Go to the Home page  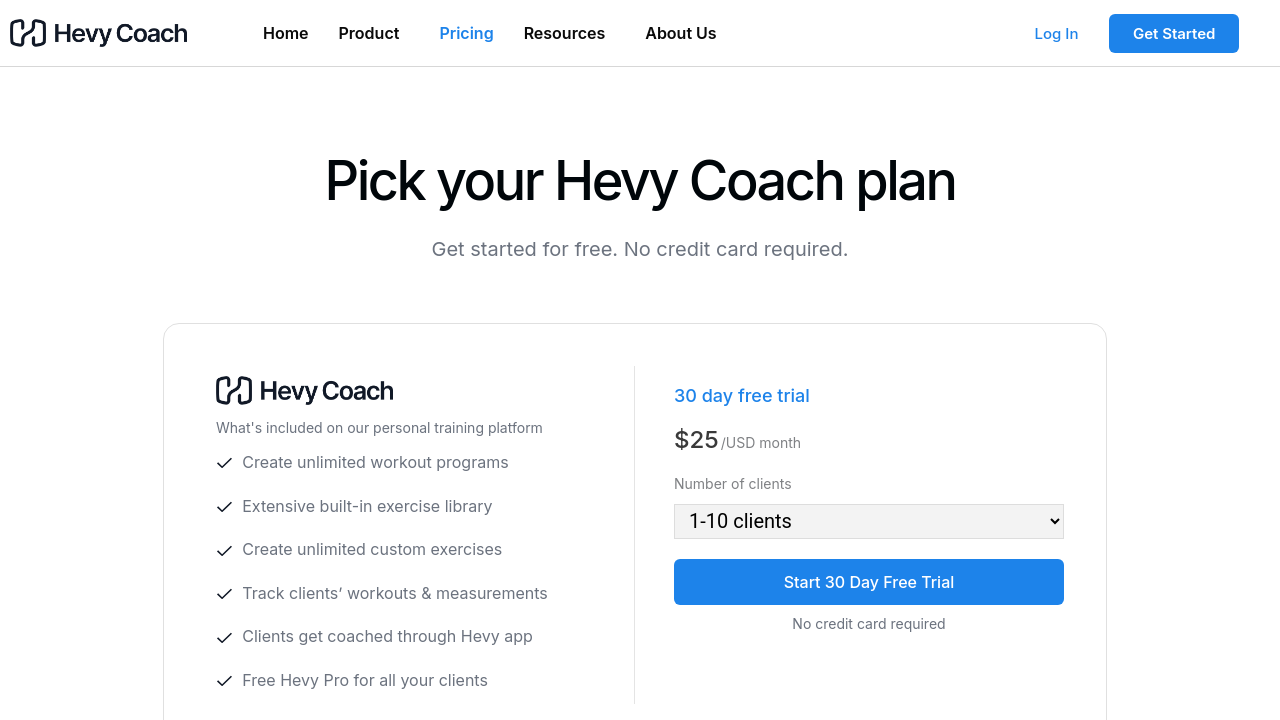point(285,33)
